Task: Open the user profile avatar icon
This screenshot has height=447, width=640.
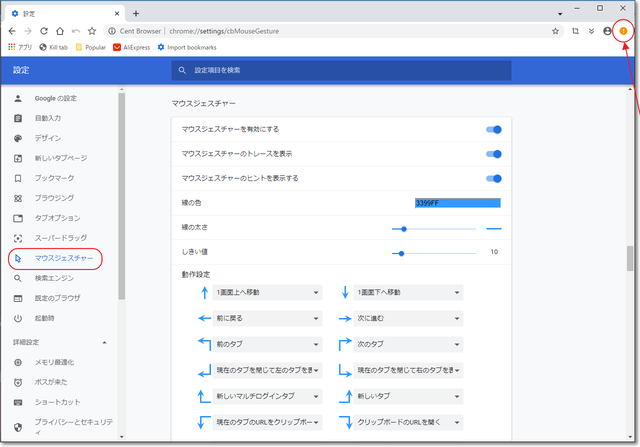Action: (607, 31)
